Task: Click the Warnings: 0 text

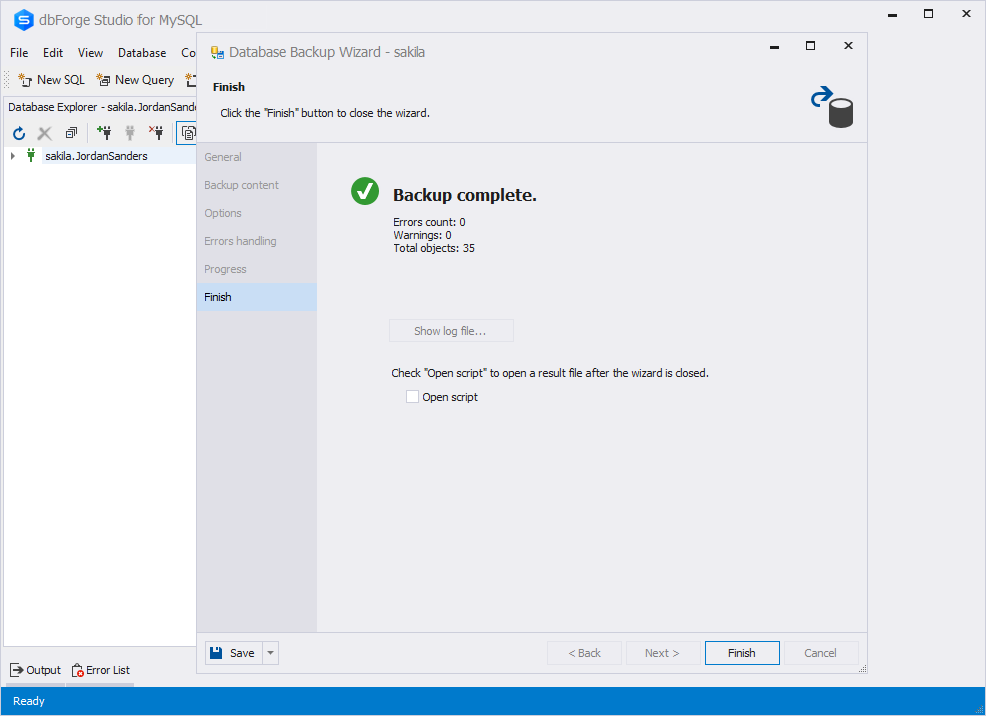Action: (422, 235)
